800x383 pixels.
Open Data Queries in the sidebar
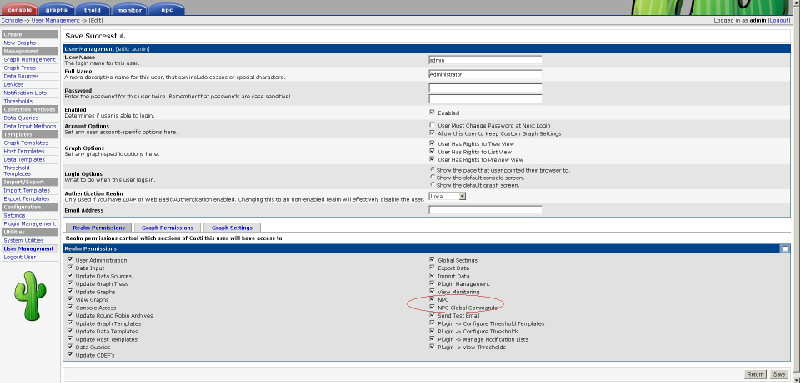tap(21, 118)
